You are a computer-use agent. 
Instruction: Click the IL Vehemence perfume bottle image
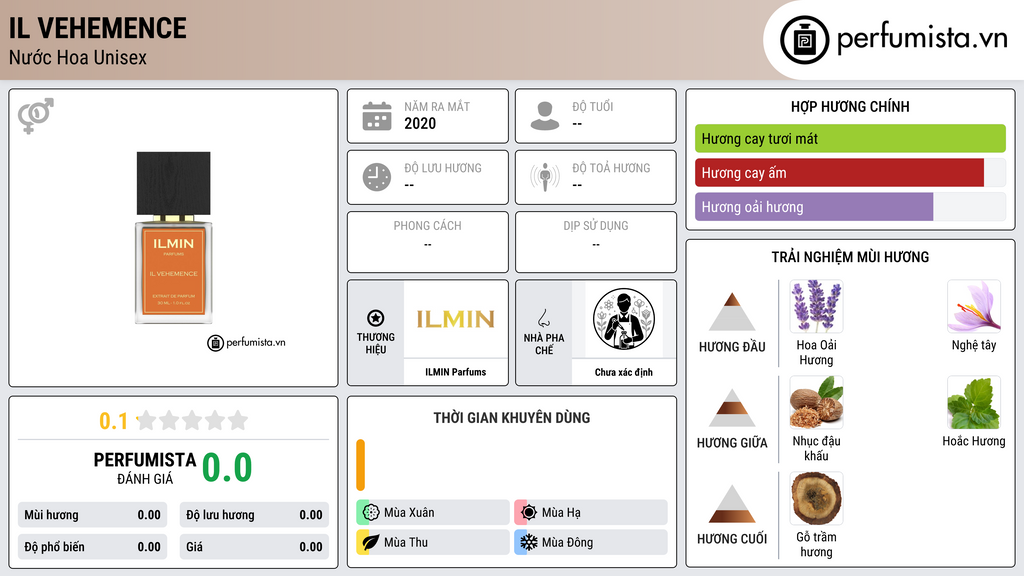[x=174, y=238]
